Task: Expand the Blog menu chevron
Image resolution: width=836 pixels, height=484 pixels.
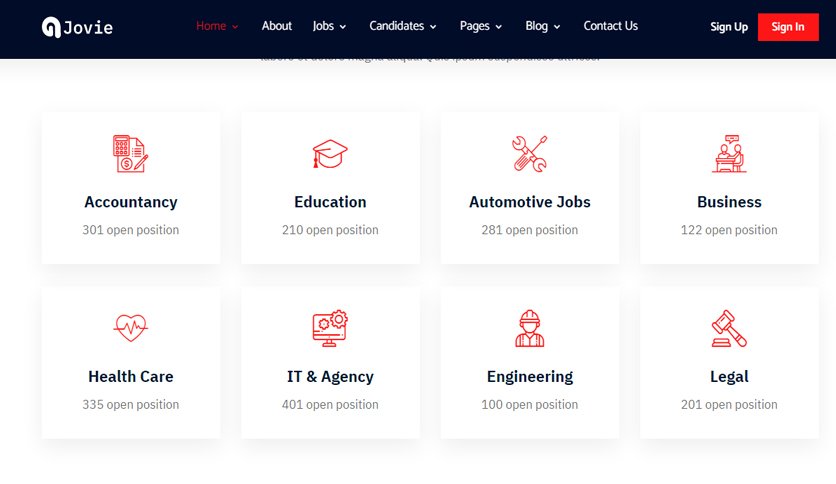Action: pos(557,27)
